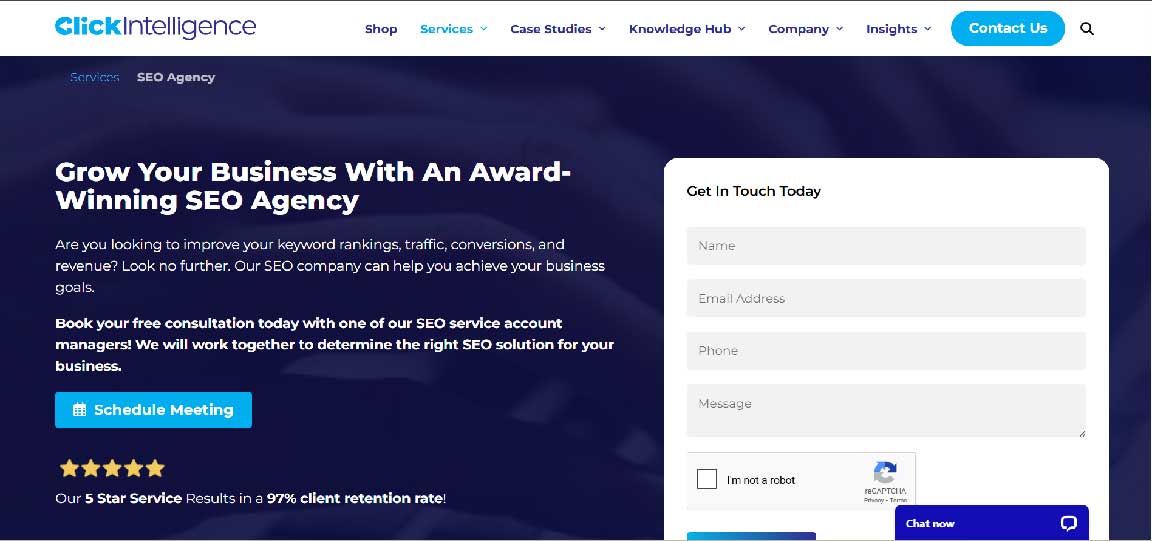Image resolution: width=1152 pixels, height=541 pixels.
Task: Click the Message text area
Action: [x=885, y=410]
